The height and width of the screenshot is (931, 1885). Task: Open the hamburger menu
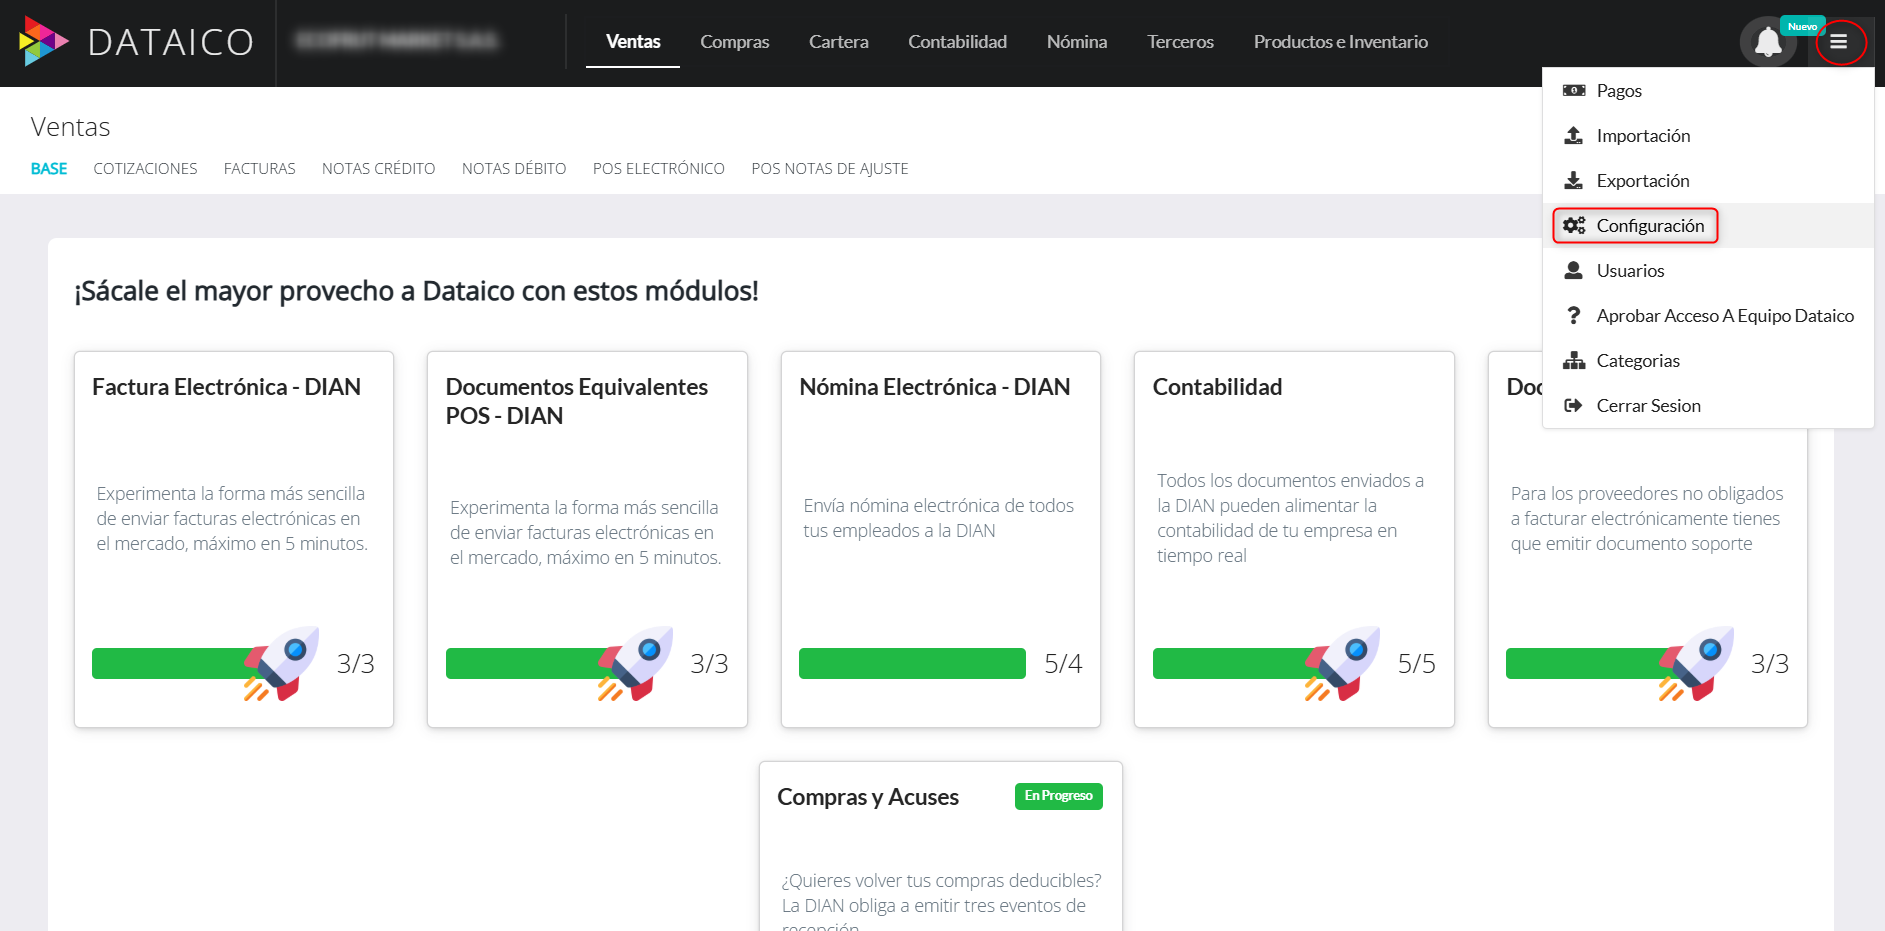(x=1840, y=42)
